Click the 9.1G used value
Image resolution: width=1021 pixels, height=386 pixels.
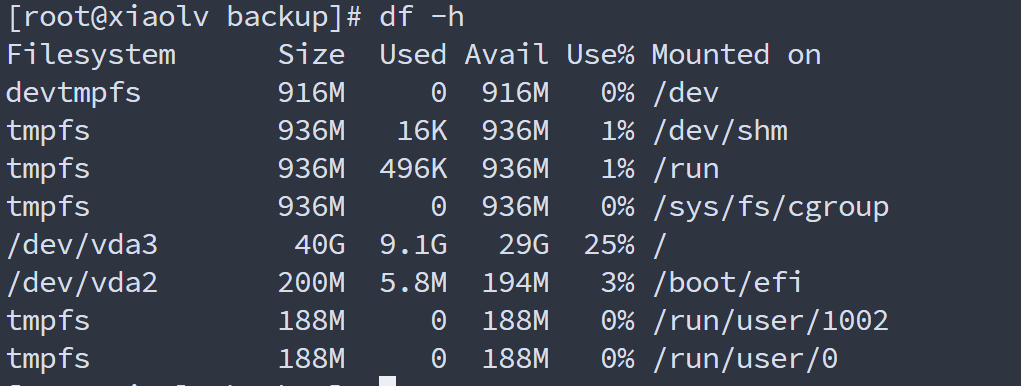[x=413, y=245]
